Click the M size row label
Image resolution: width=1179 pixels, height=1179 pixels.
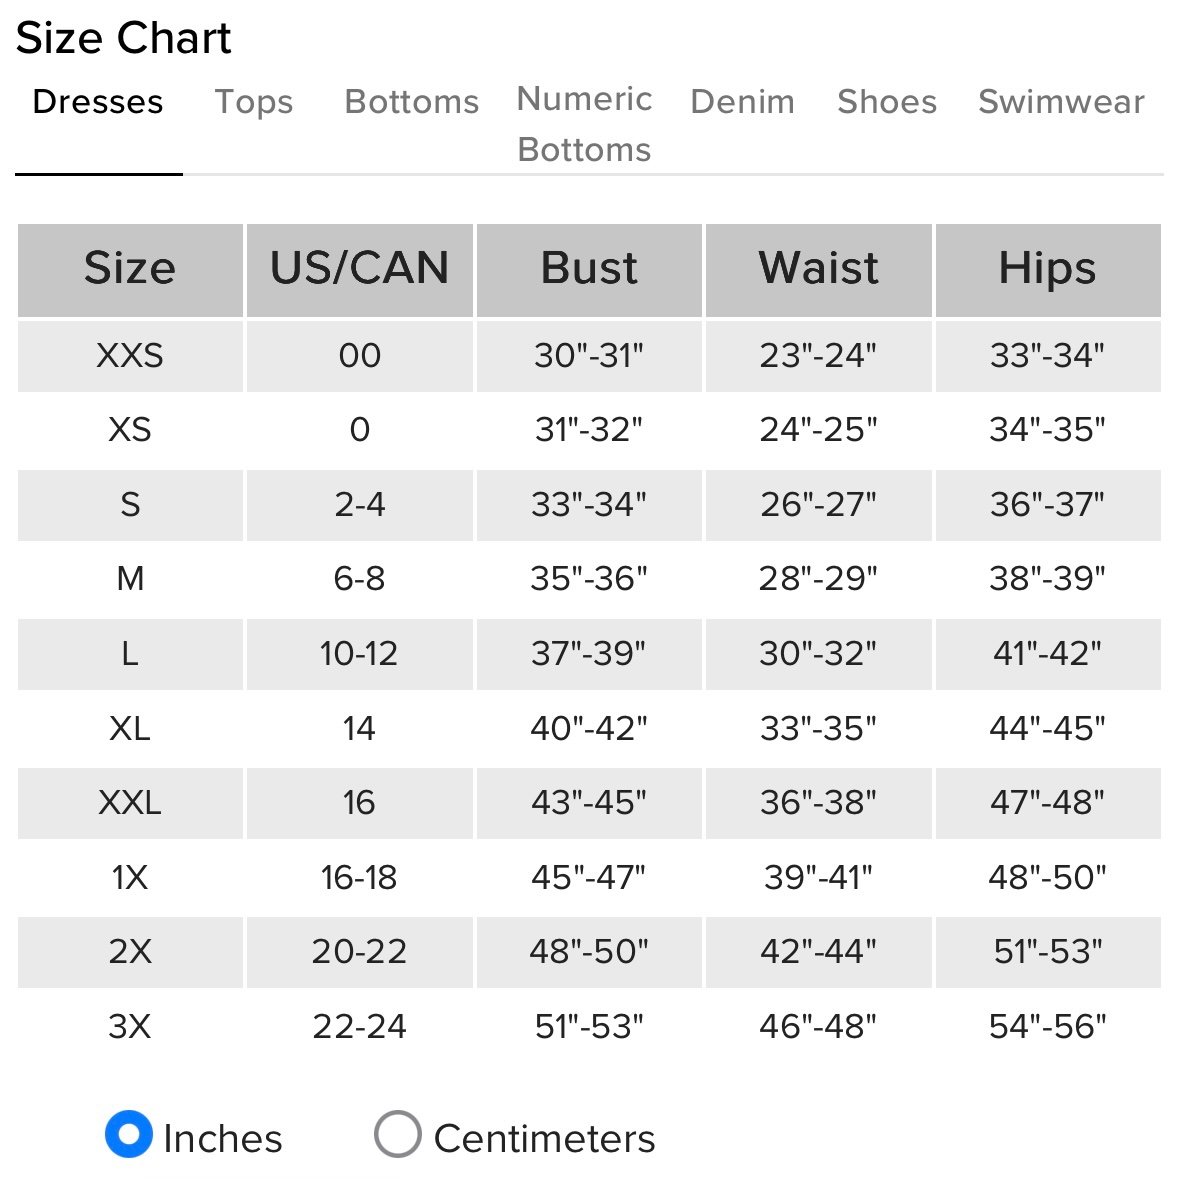130,578
